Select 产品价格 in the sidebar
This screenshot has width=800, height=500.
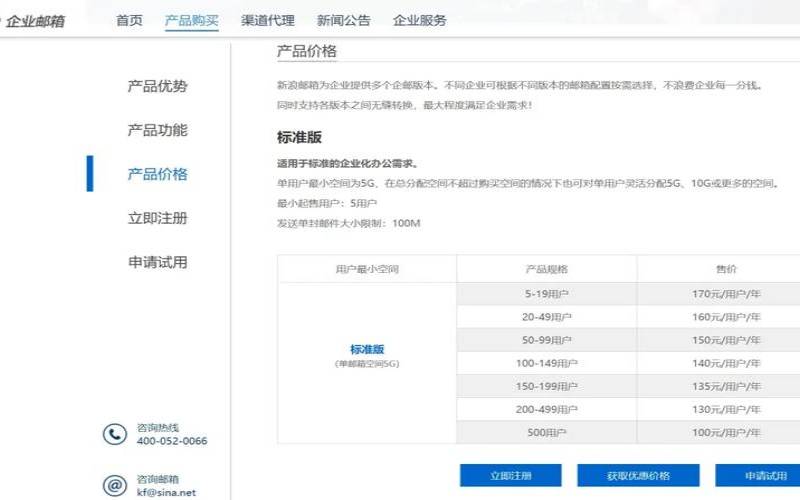click(x=158, y=174)
